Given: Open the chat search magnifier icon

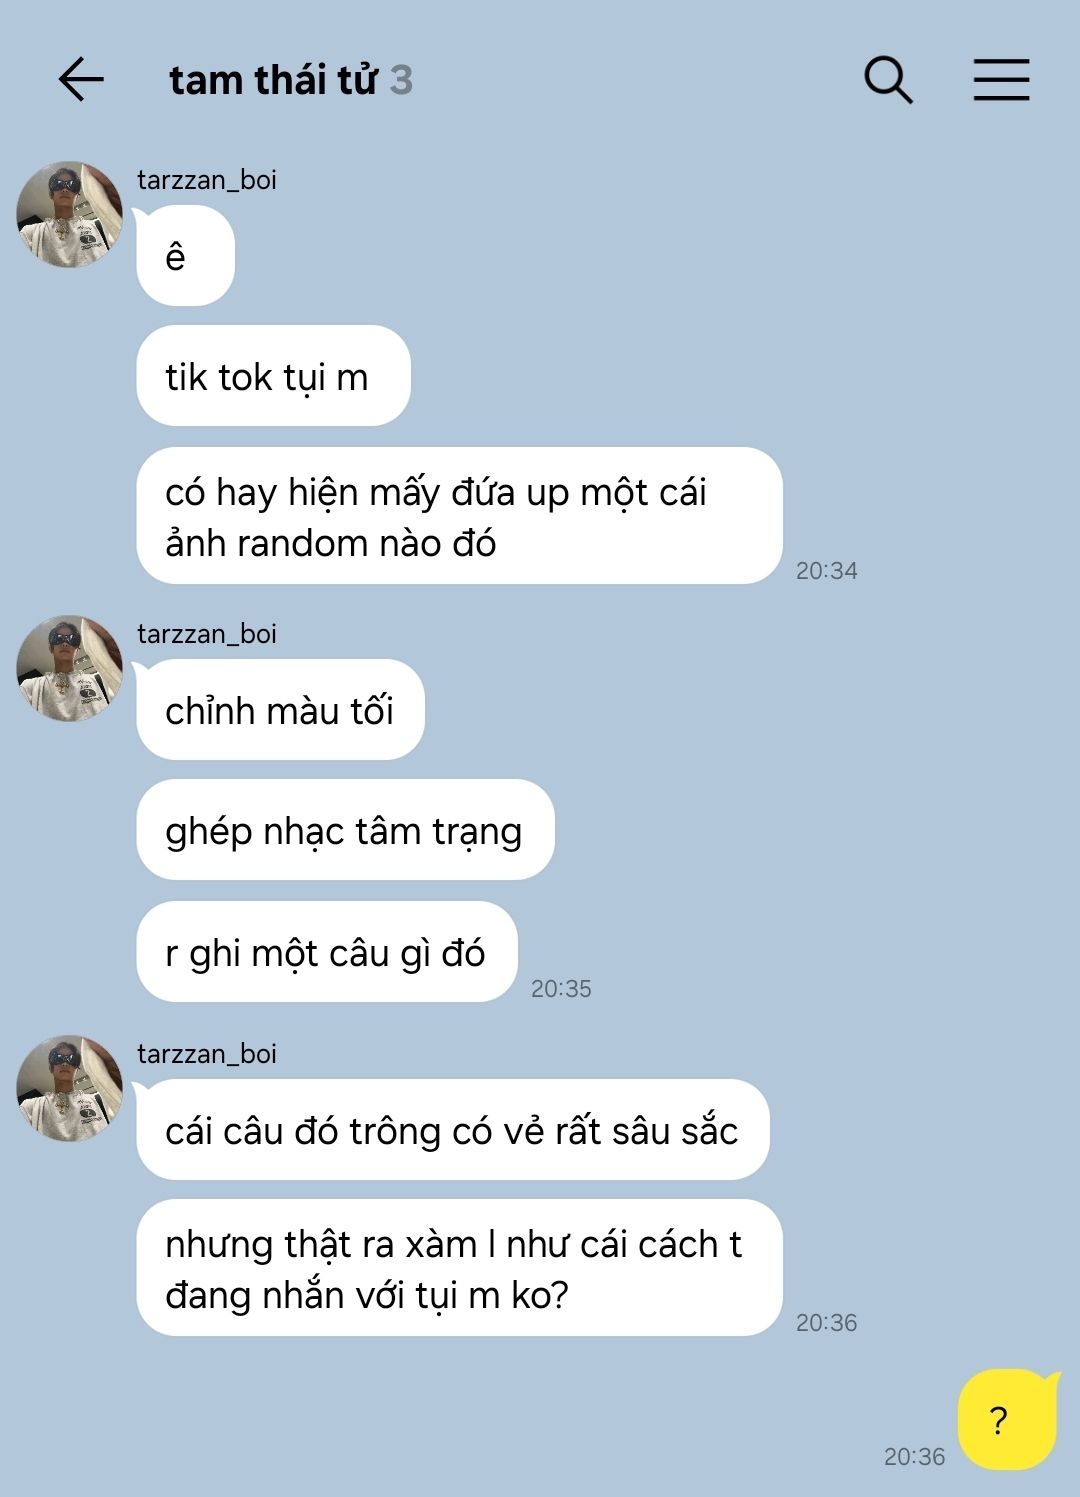Looking at the screenshot, I should coord(888,80).
